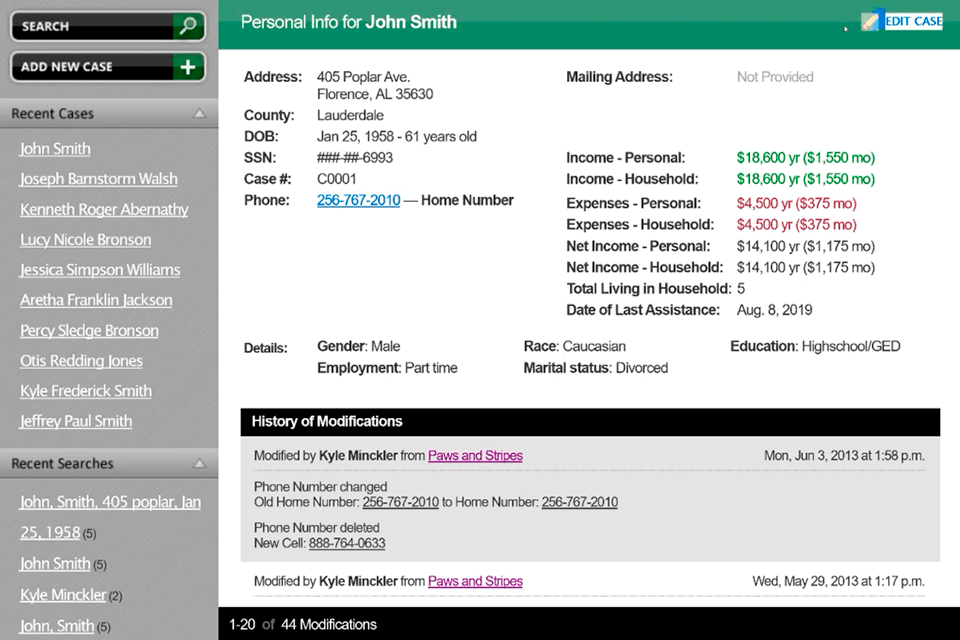Image resolution: width=960 pixels, height=640 pixels.
Task: Click the '405 Poplar Ave.' address line
Action: [x=364, y=77]
